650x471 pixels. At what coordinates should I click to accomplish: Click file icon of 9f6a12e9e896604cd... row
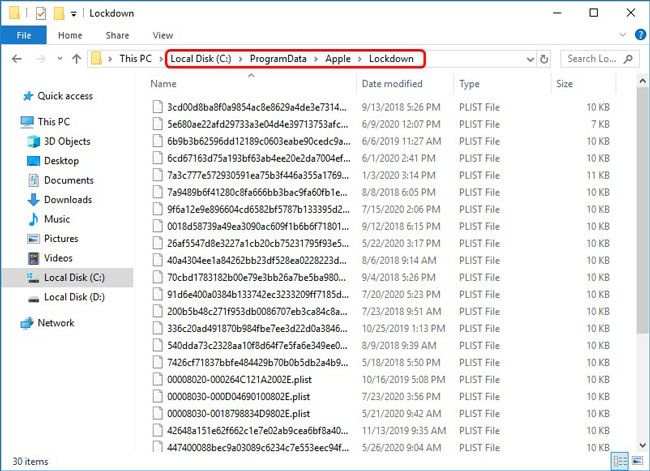coord(158,209)
